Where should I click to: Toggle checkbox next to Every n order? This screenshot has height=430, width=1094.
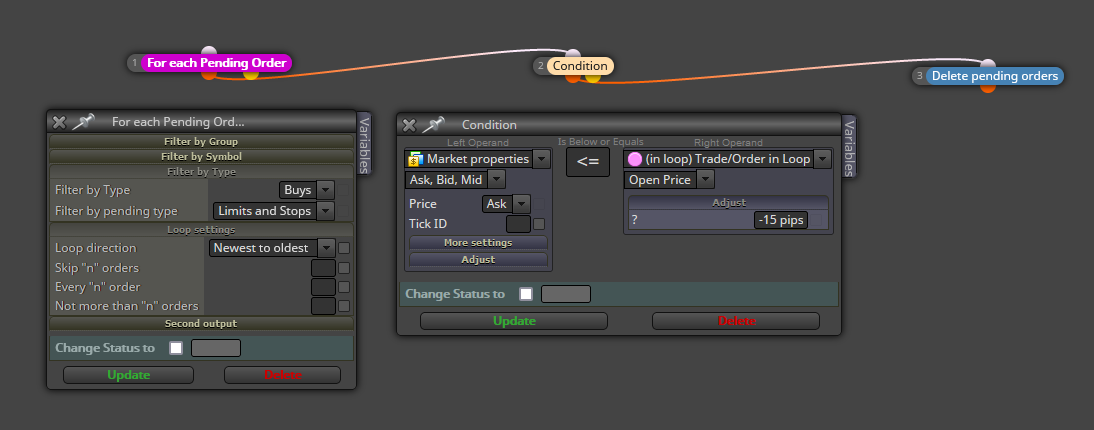(x=344, y=287)
